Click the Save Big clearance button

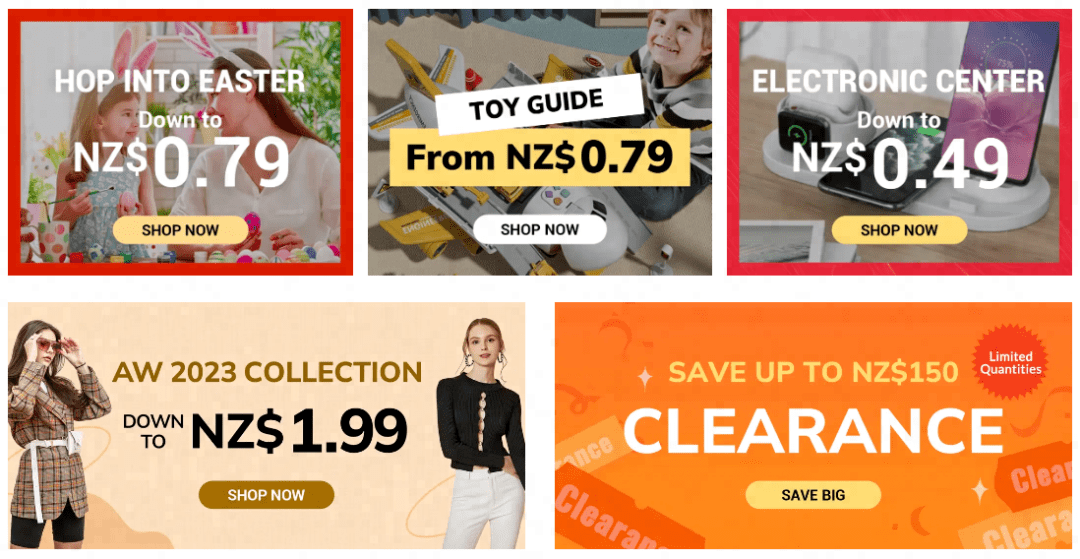point(813,494)
